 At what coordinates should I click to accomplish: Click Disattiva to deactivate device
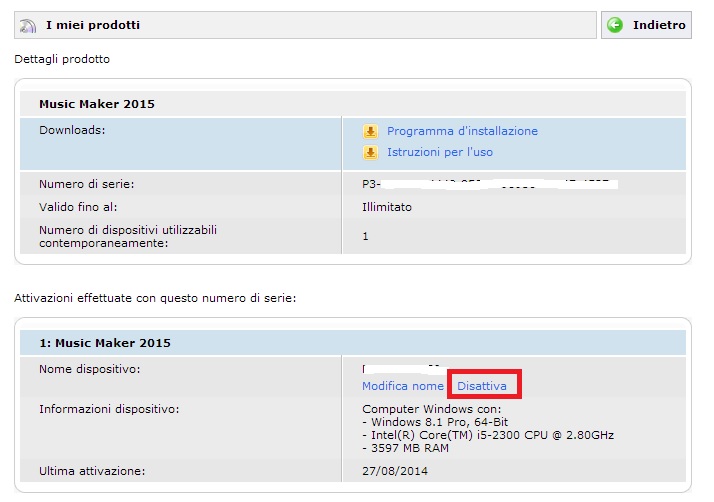(482, 386)
